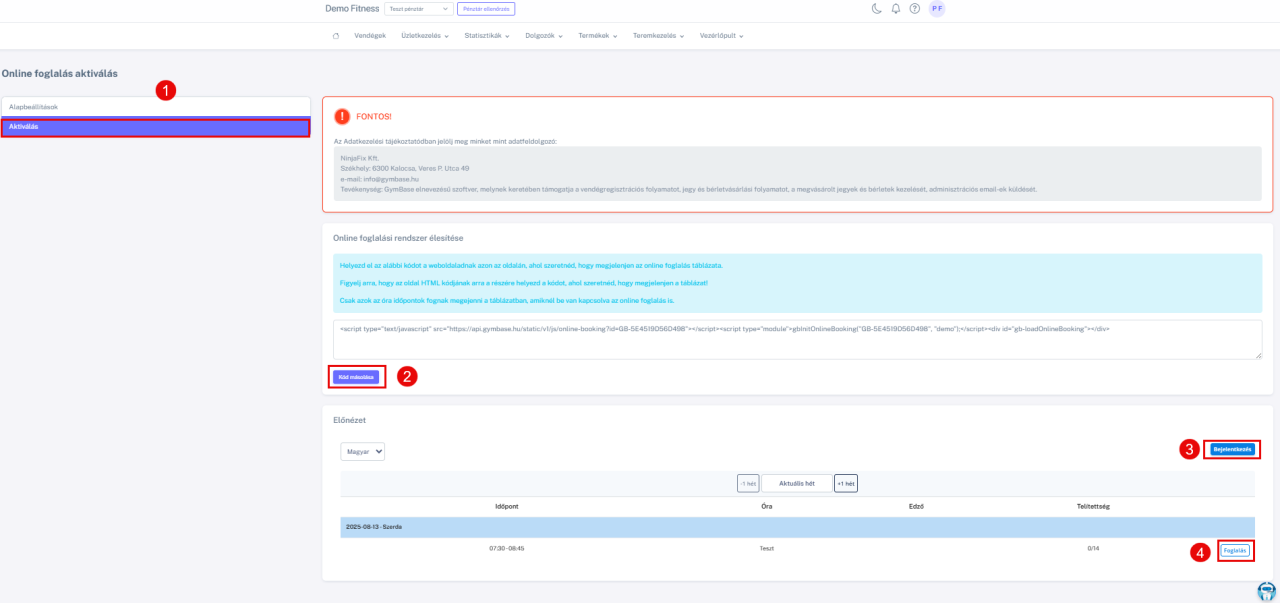Open the Vendégek menu item
This screenshot has width=1280, height=603.
pos(370,36)
